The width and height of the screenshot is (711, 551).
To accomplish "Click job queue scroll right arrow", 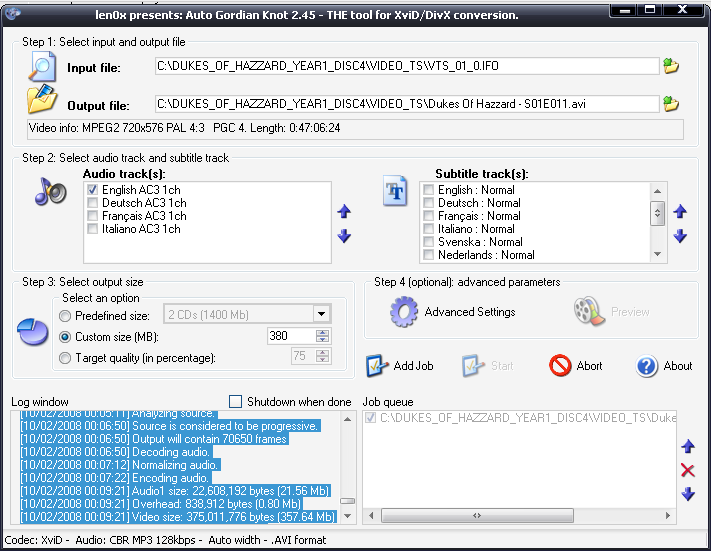I will pos(667,516).
